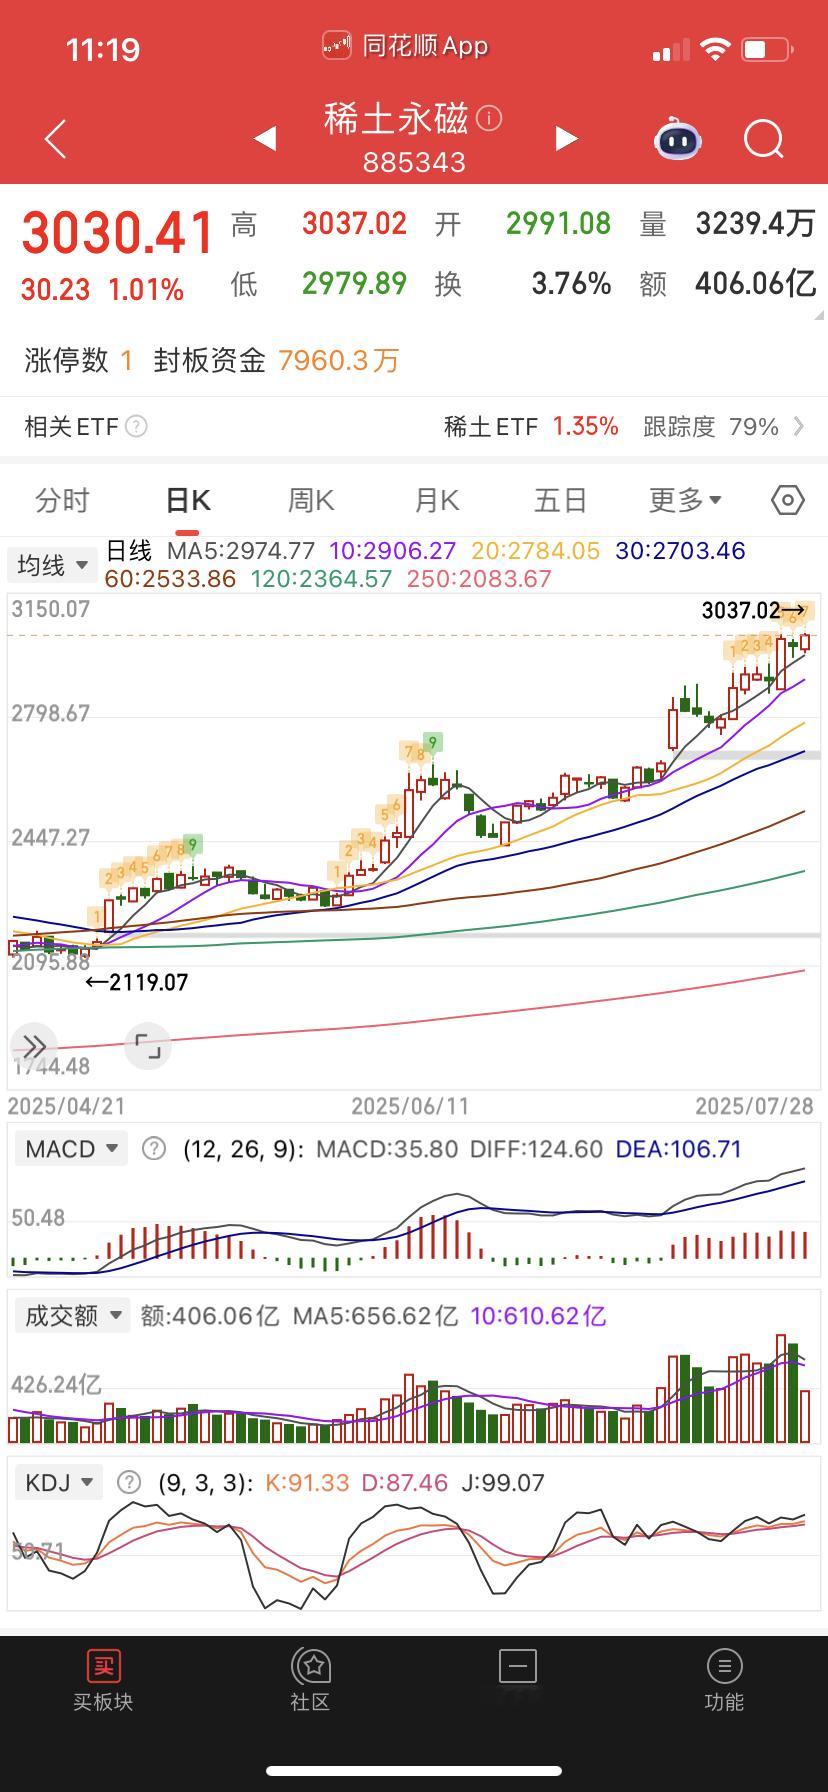Tap the KDJ J:99.07 value

pos(503,1483)
